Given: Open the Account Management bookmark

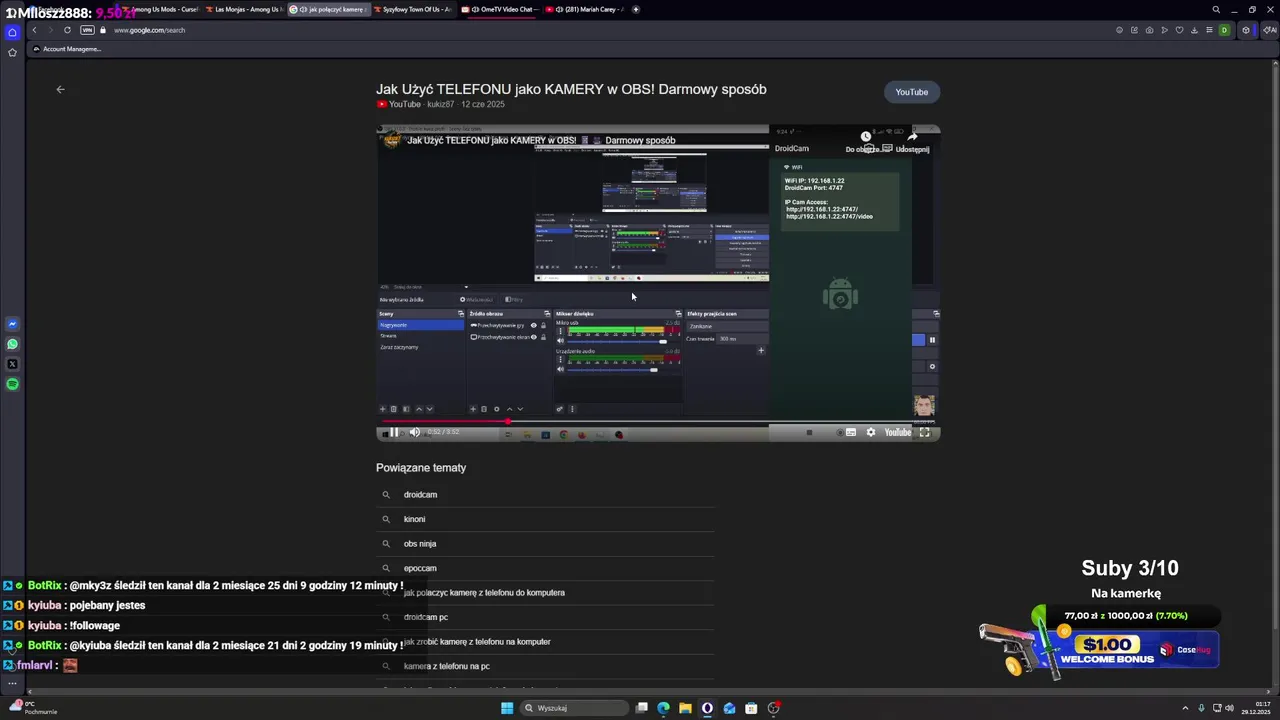Looking at the screenshot, I should coord(67,49).
